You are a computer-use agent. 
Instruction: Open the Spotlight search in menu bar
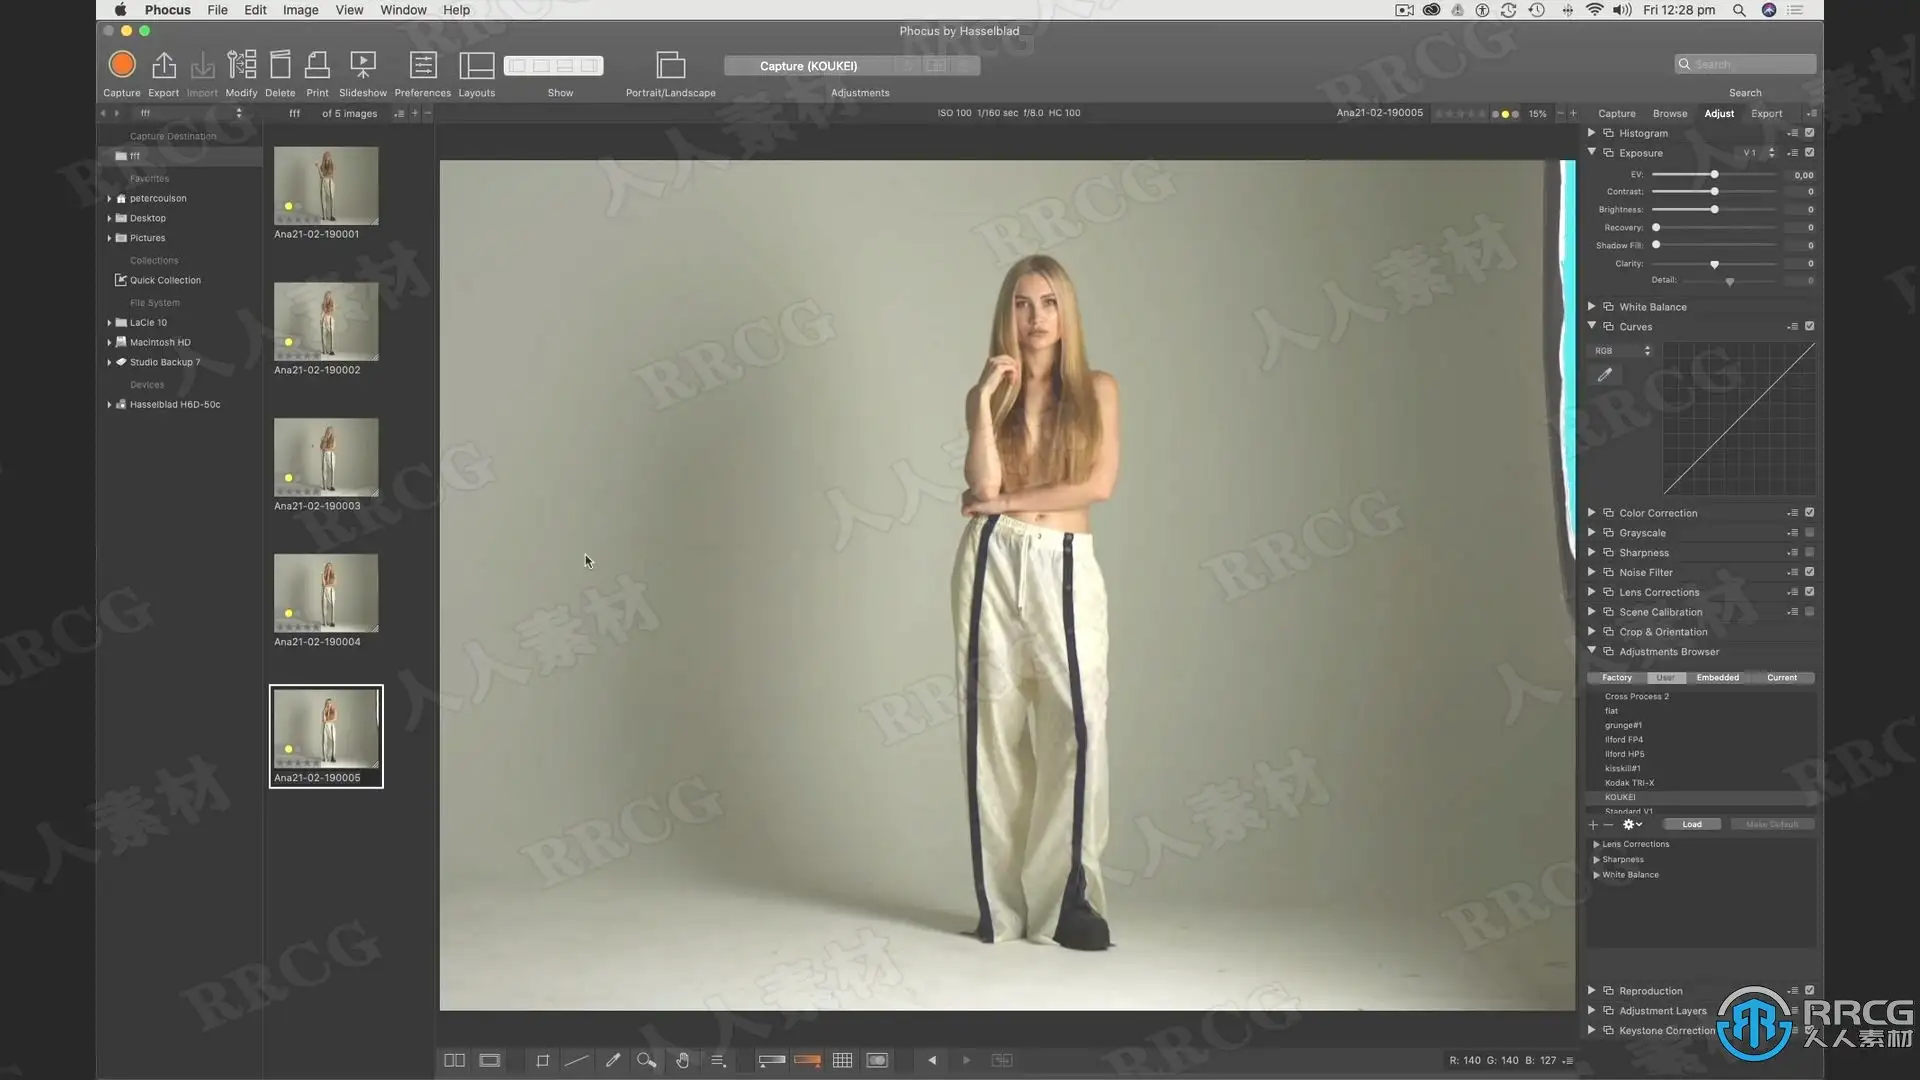point(1739,10)
